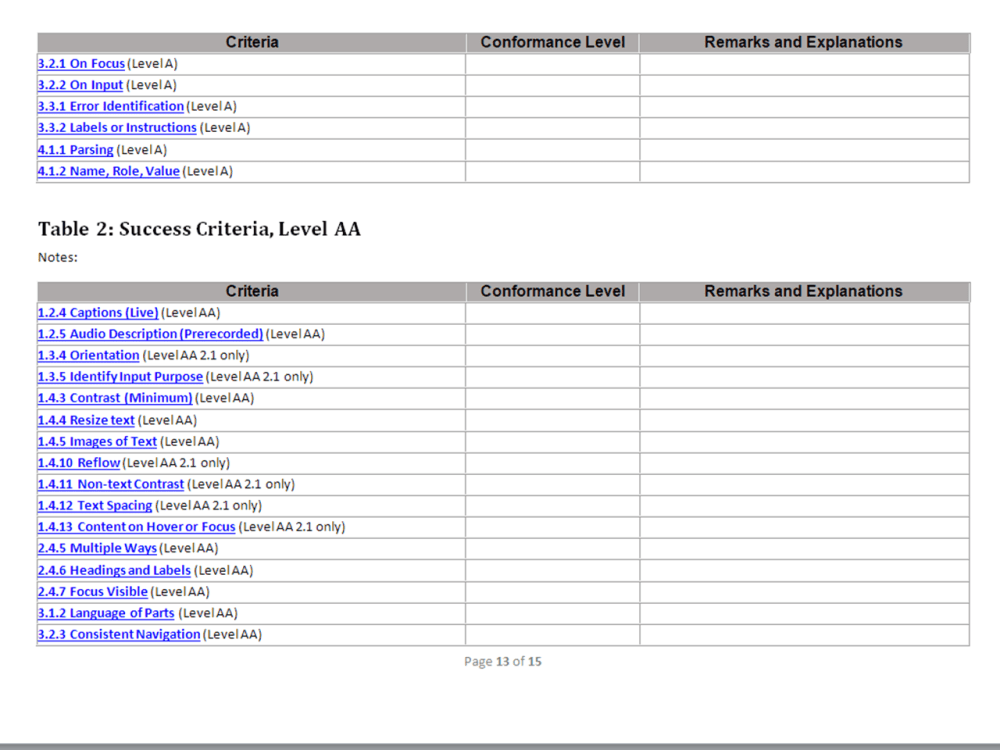Follow 3.2.3 Consistent Navigation link
This screenshot has width=1000, height=750.
119,635
